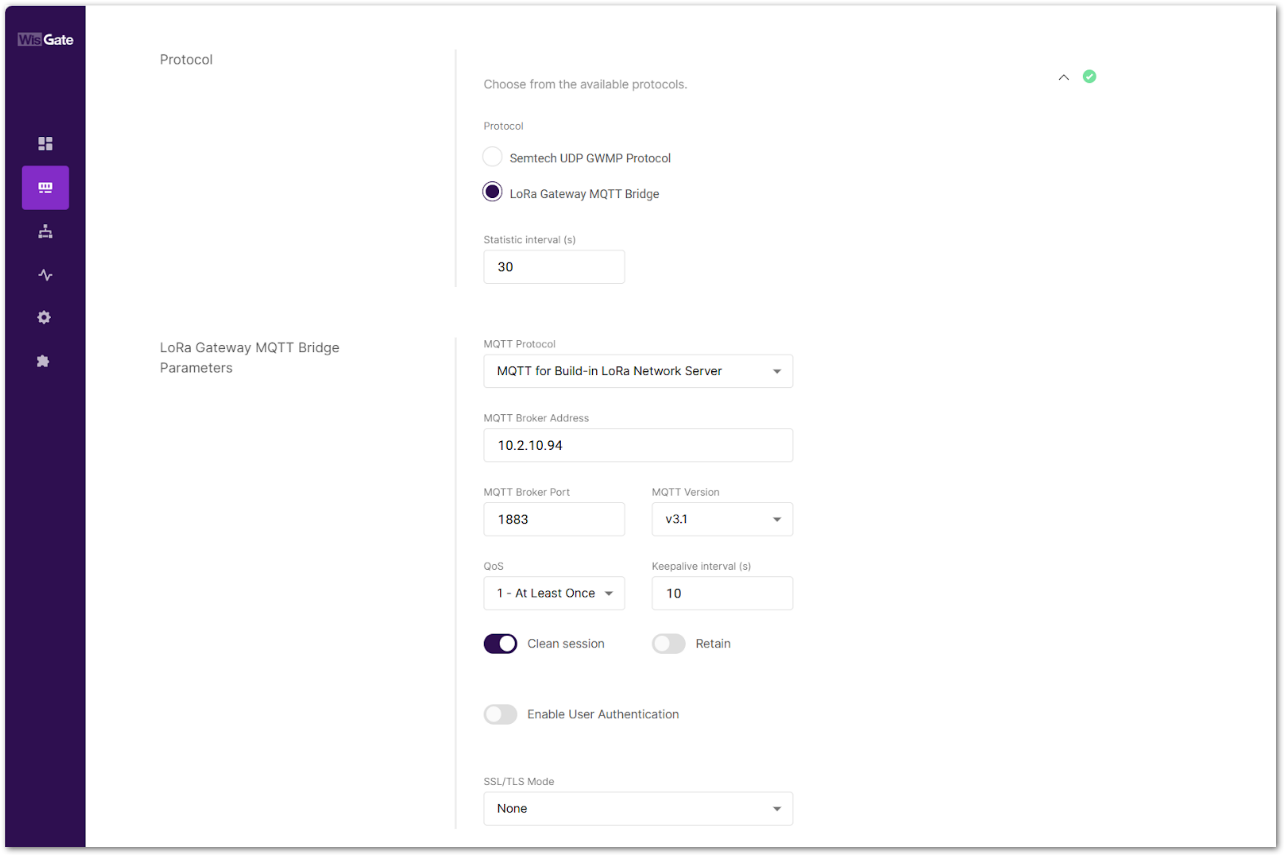Disable the Clean session toggle
1285x856 pixels.
click(x=500, y=643)
